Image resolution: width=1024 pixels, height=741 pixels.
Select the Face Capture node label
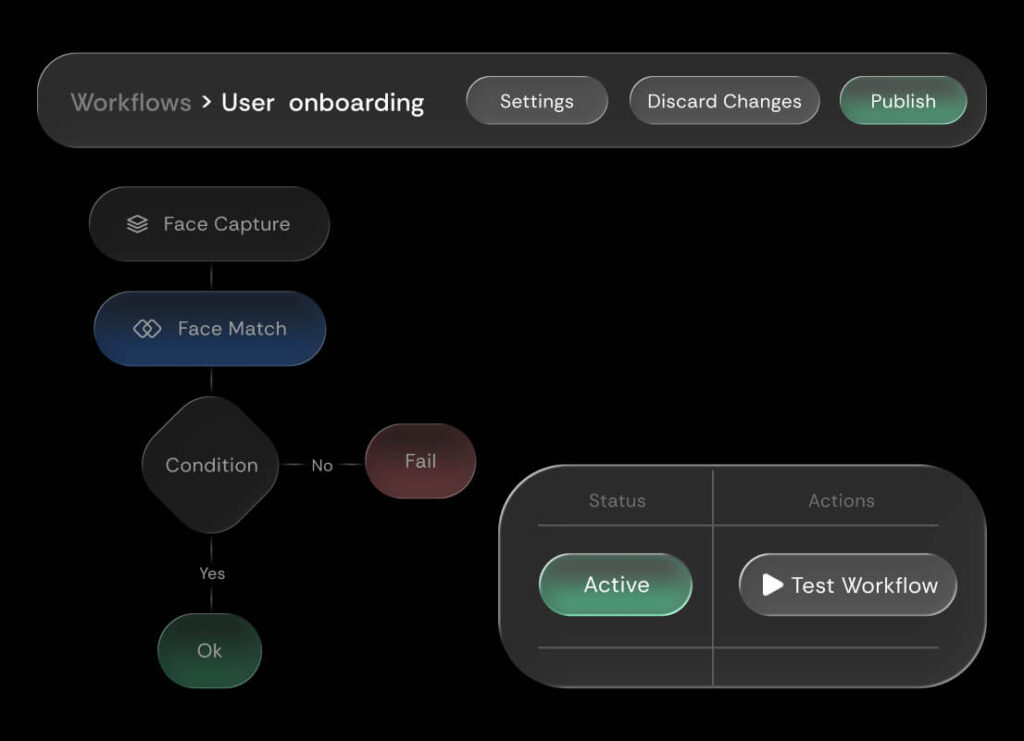(x=227, y=224)
